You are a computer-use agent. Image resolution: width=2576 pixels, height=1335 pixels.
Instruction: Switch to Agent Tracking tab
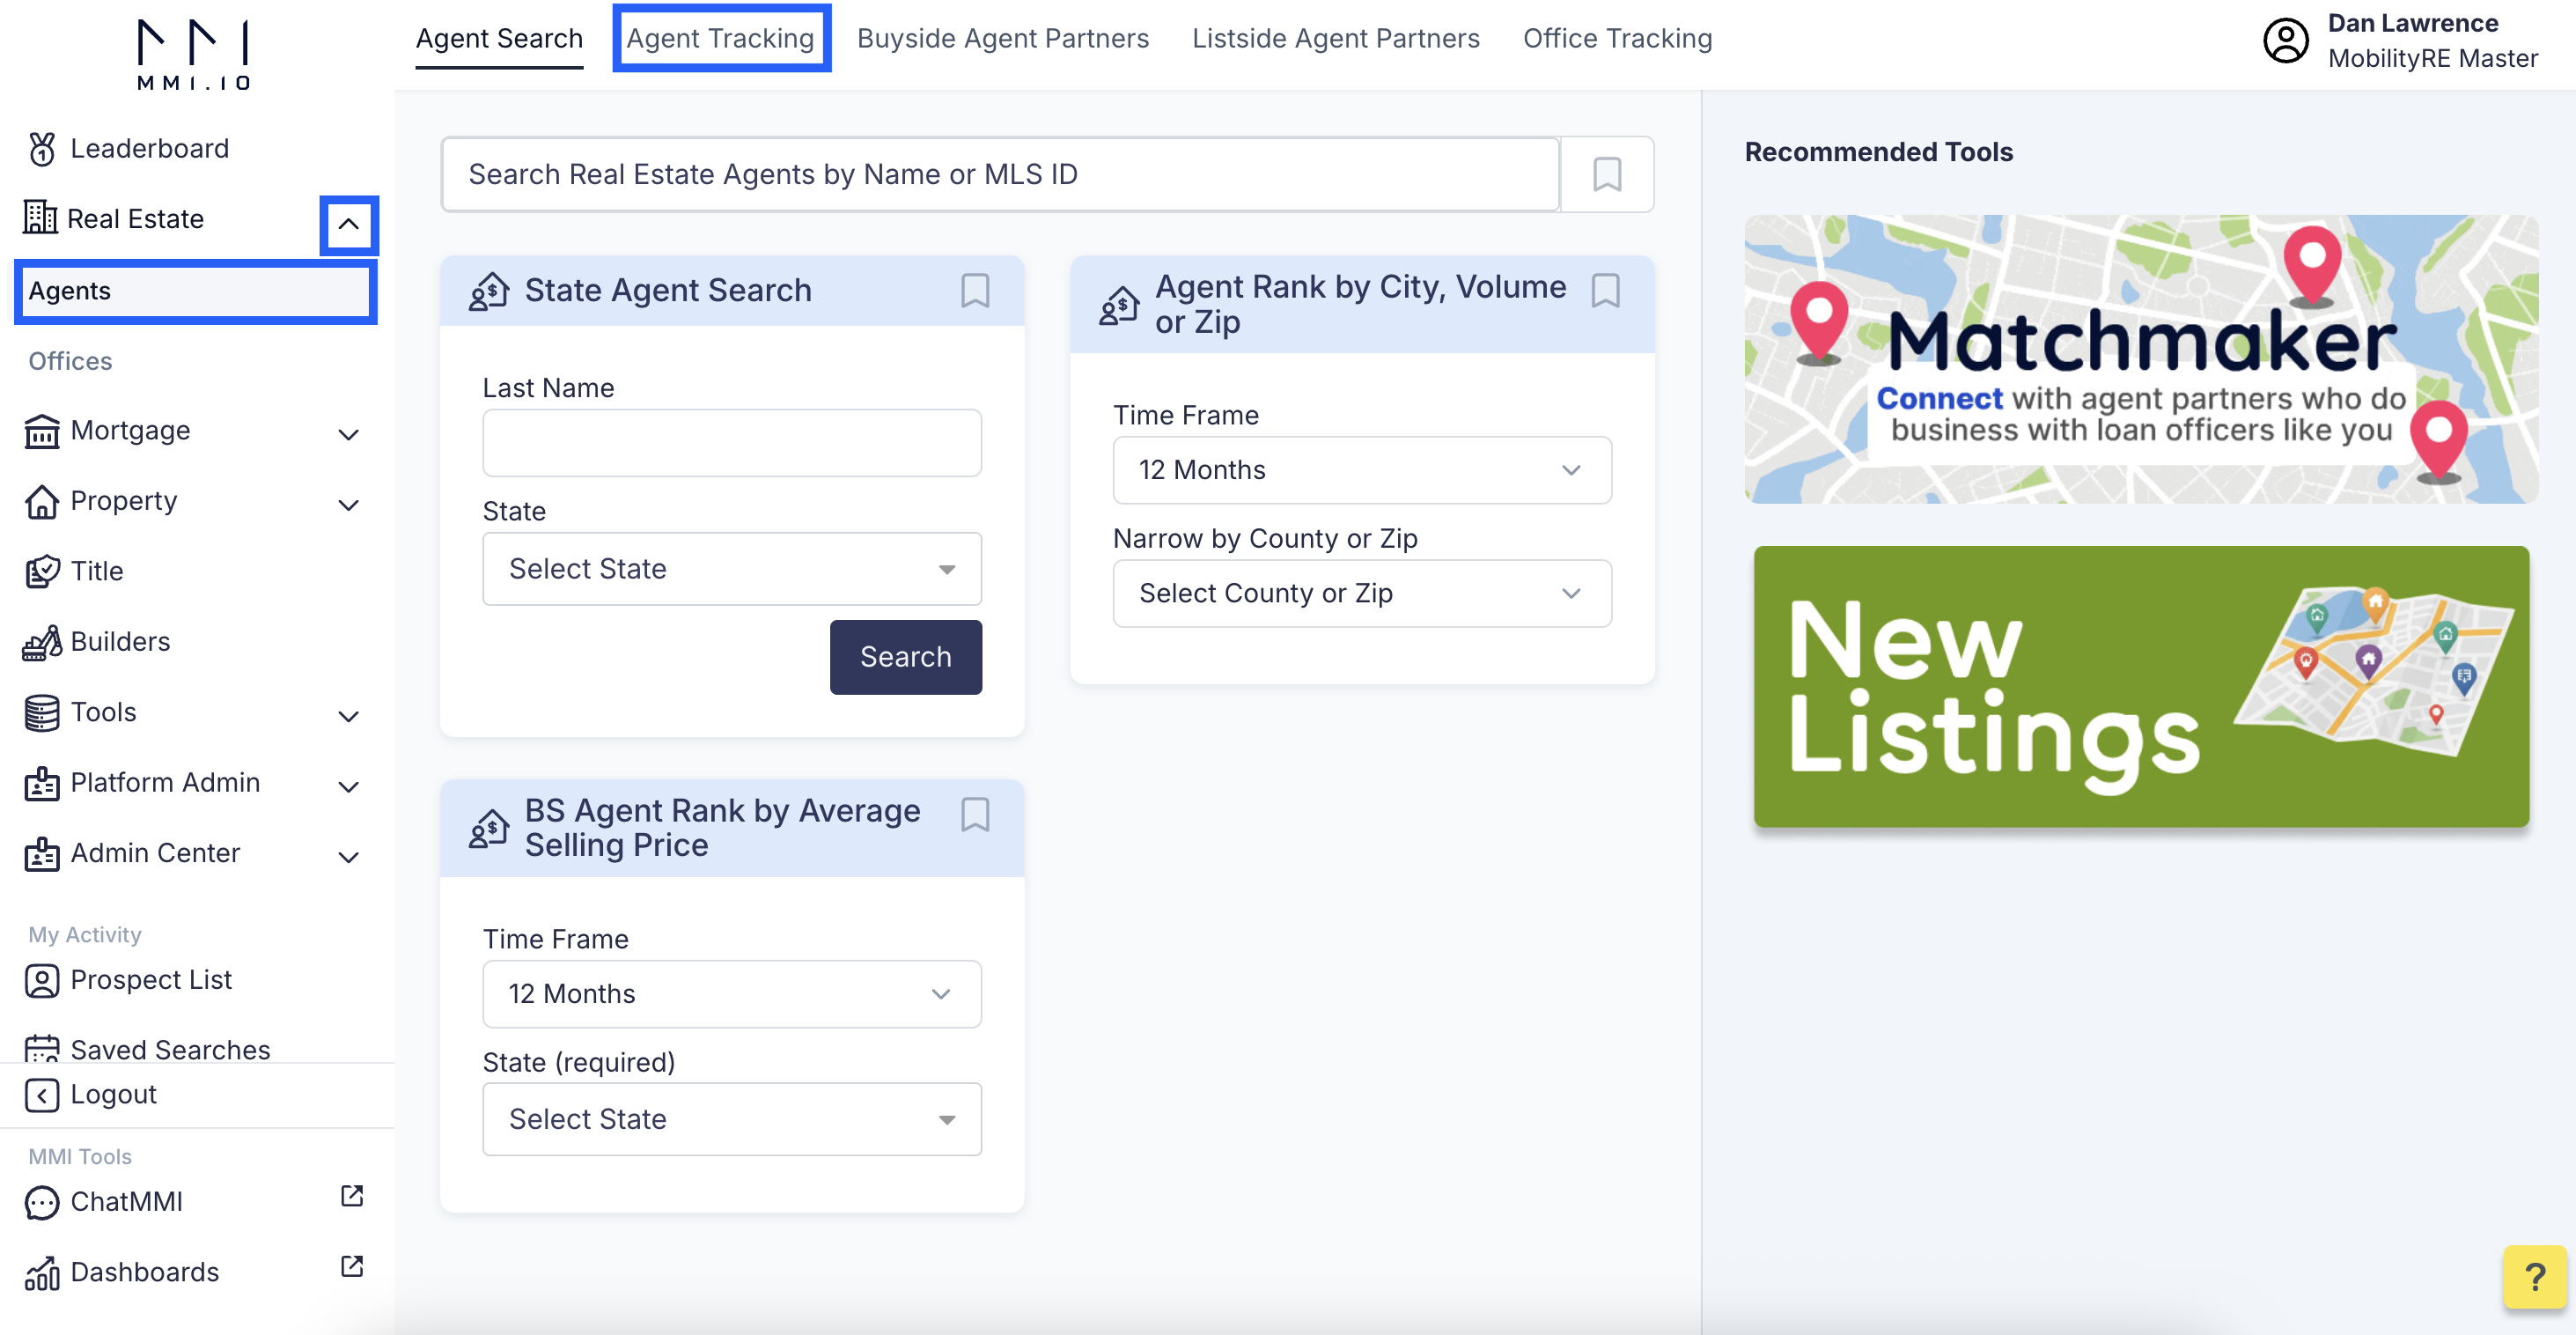(x=720, y=38)
